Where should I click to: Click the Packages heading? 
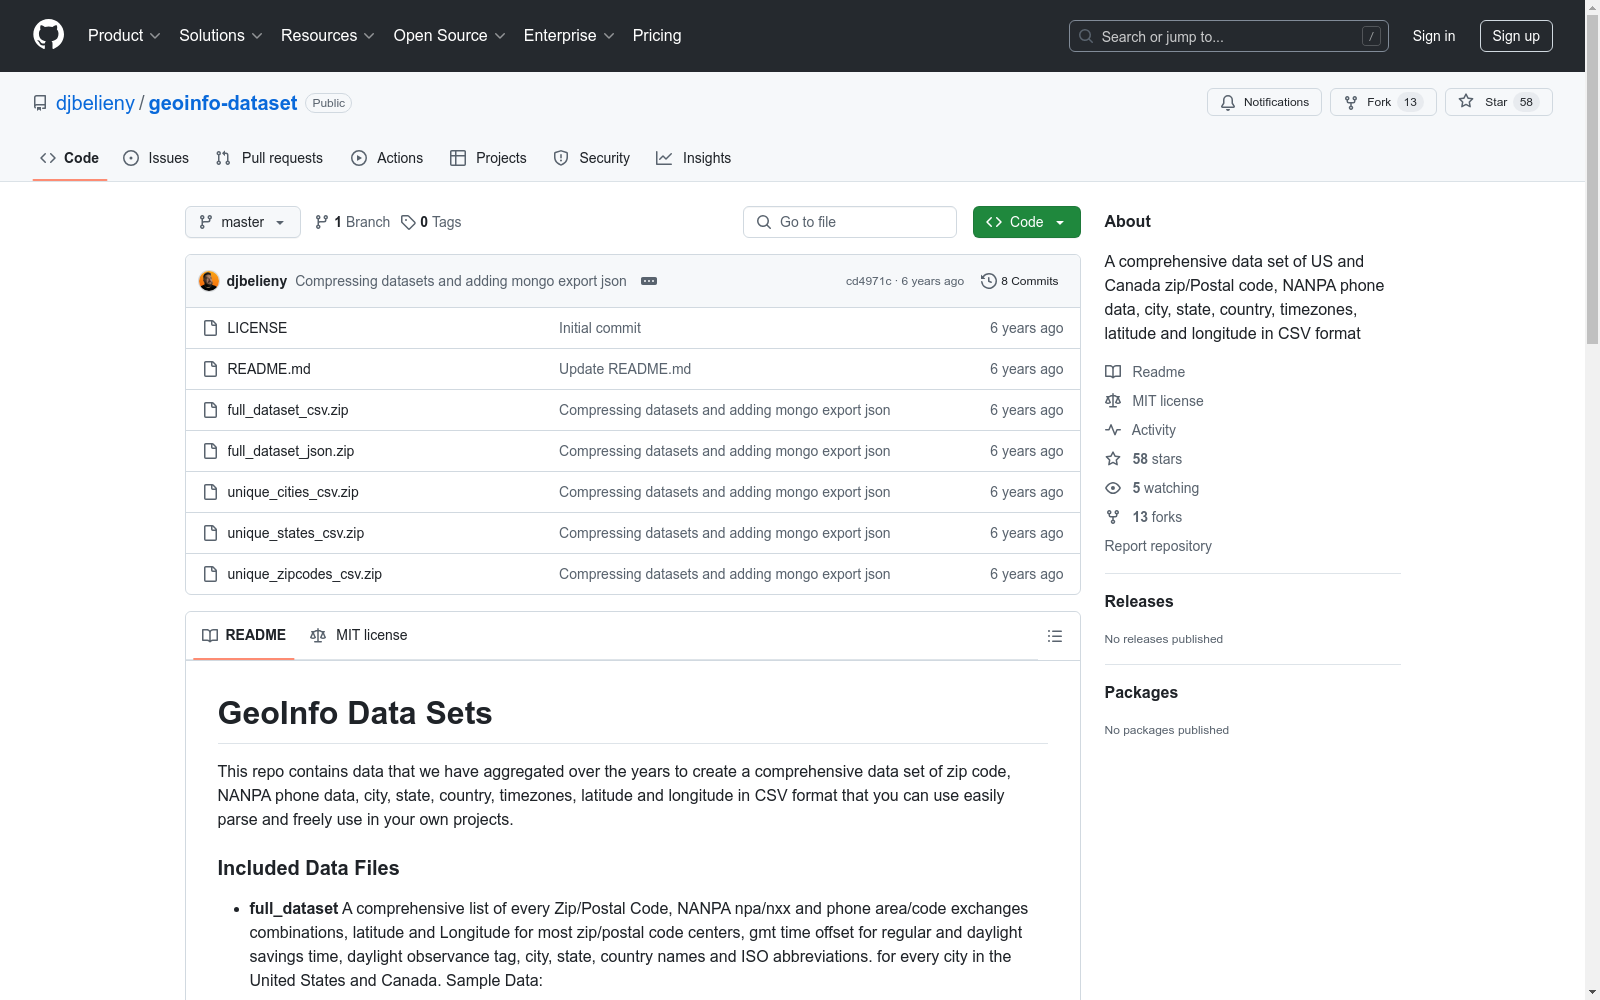pos(1141,692)
